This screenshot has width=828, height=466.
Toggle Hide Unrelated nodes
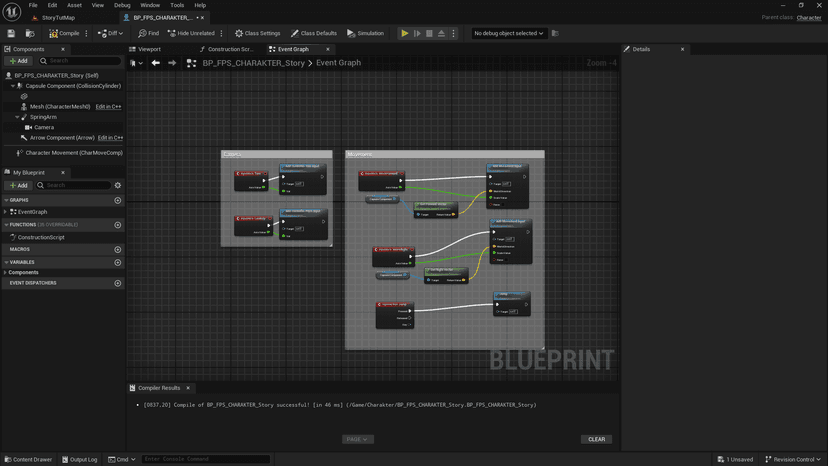(191, 33)
